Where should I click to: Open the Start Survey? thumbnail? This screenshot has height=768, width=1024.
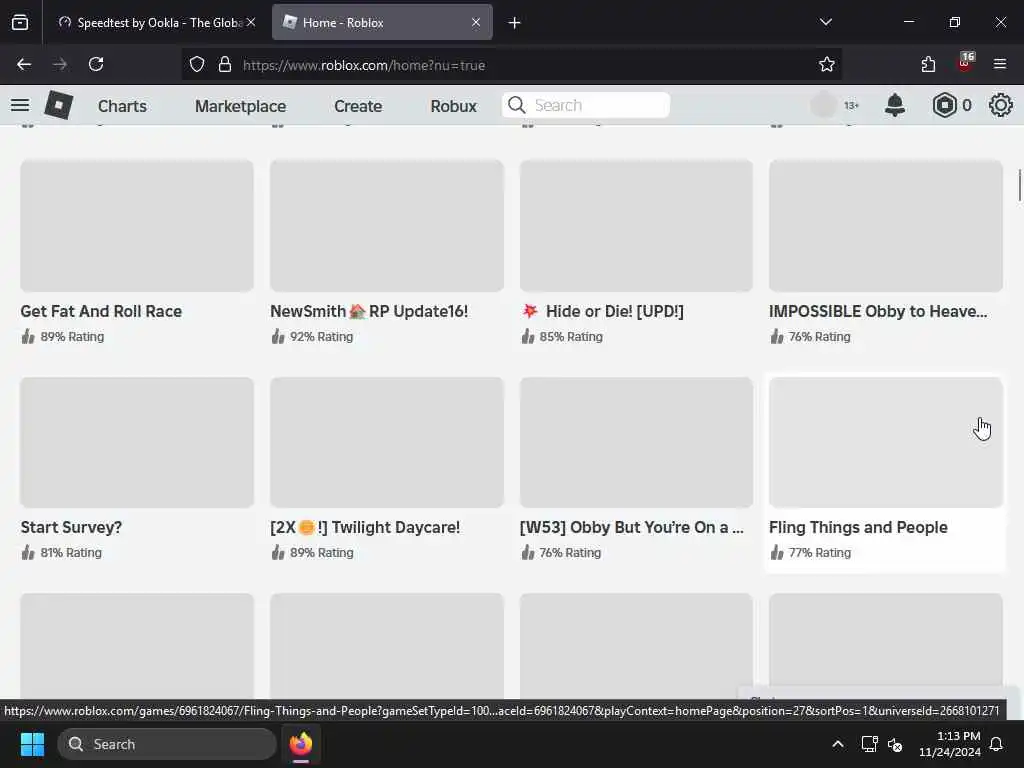[x=137, y=442]
